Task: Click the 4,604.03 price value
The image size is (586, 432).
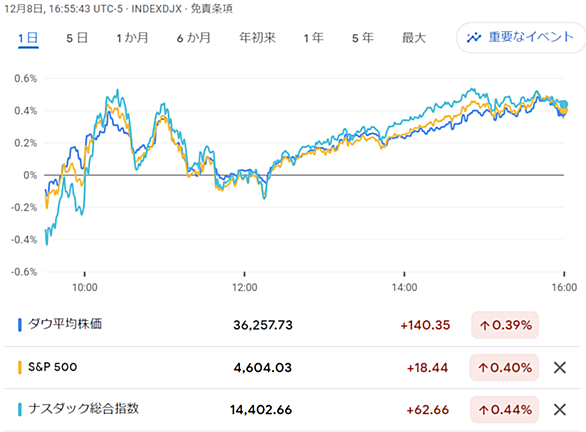Action: [263, 368]
